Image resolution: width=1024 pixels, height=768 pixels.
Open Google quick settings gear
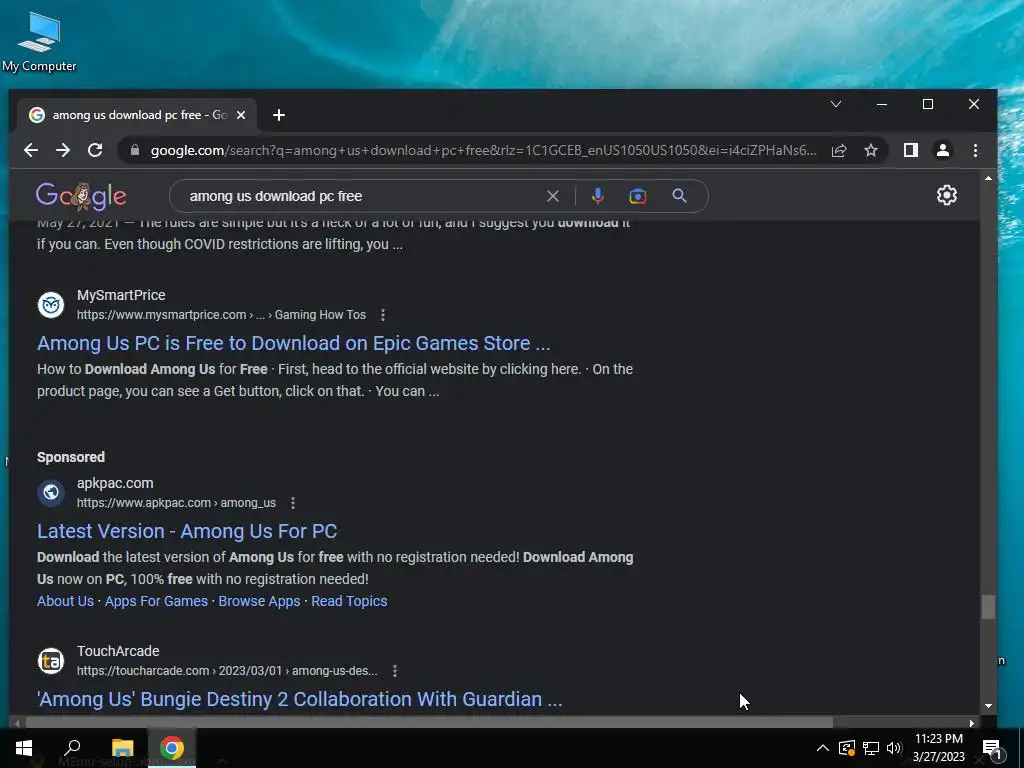[946, 195]
